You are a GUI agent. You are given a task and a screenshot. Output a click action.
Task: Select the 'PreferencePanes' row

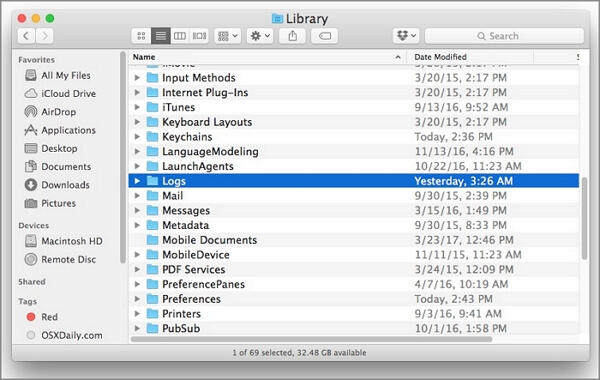[354, 284]
